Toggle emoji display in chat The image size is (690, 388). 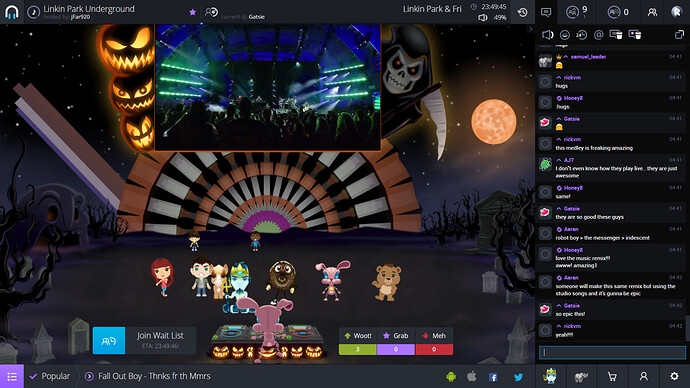pyautogui.click(x=565, y=34)
